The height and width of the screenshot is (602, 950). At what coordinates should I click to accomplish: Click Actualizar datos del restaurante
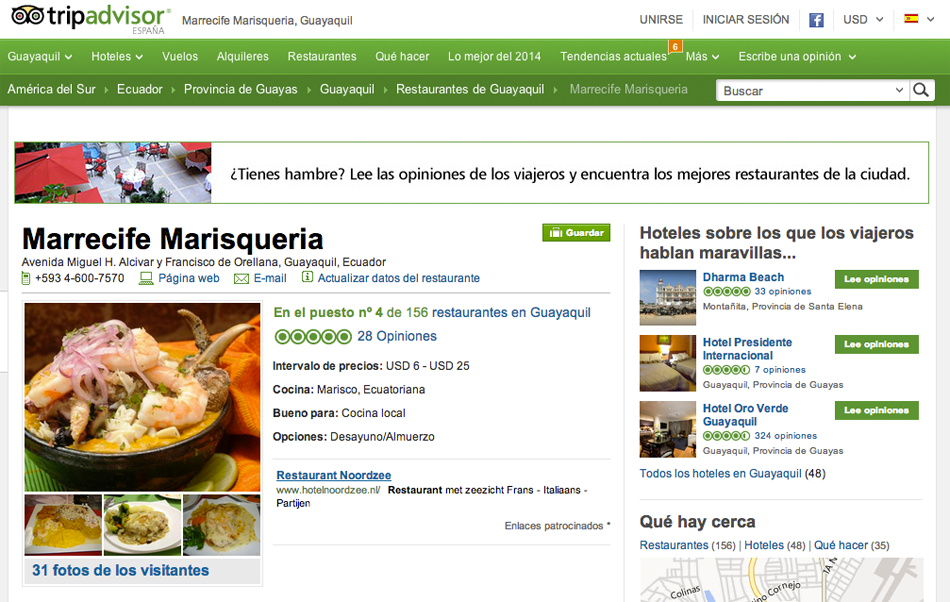point(399,278)
